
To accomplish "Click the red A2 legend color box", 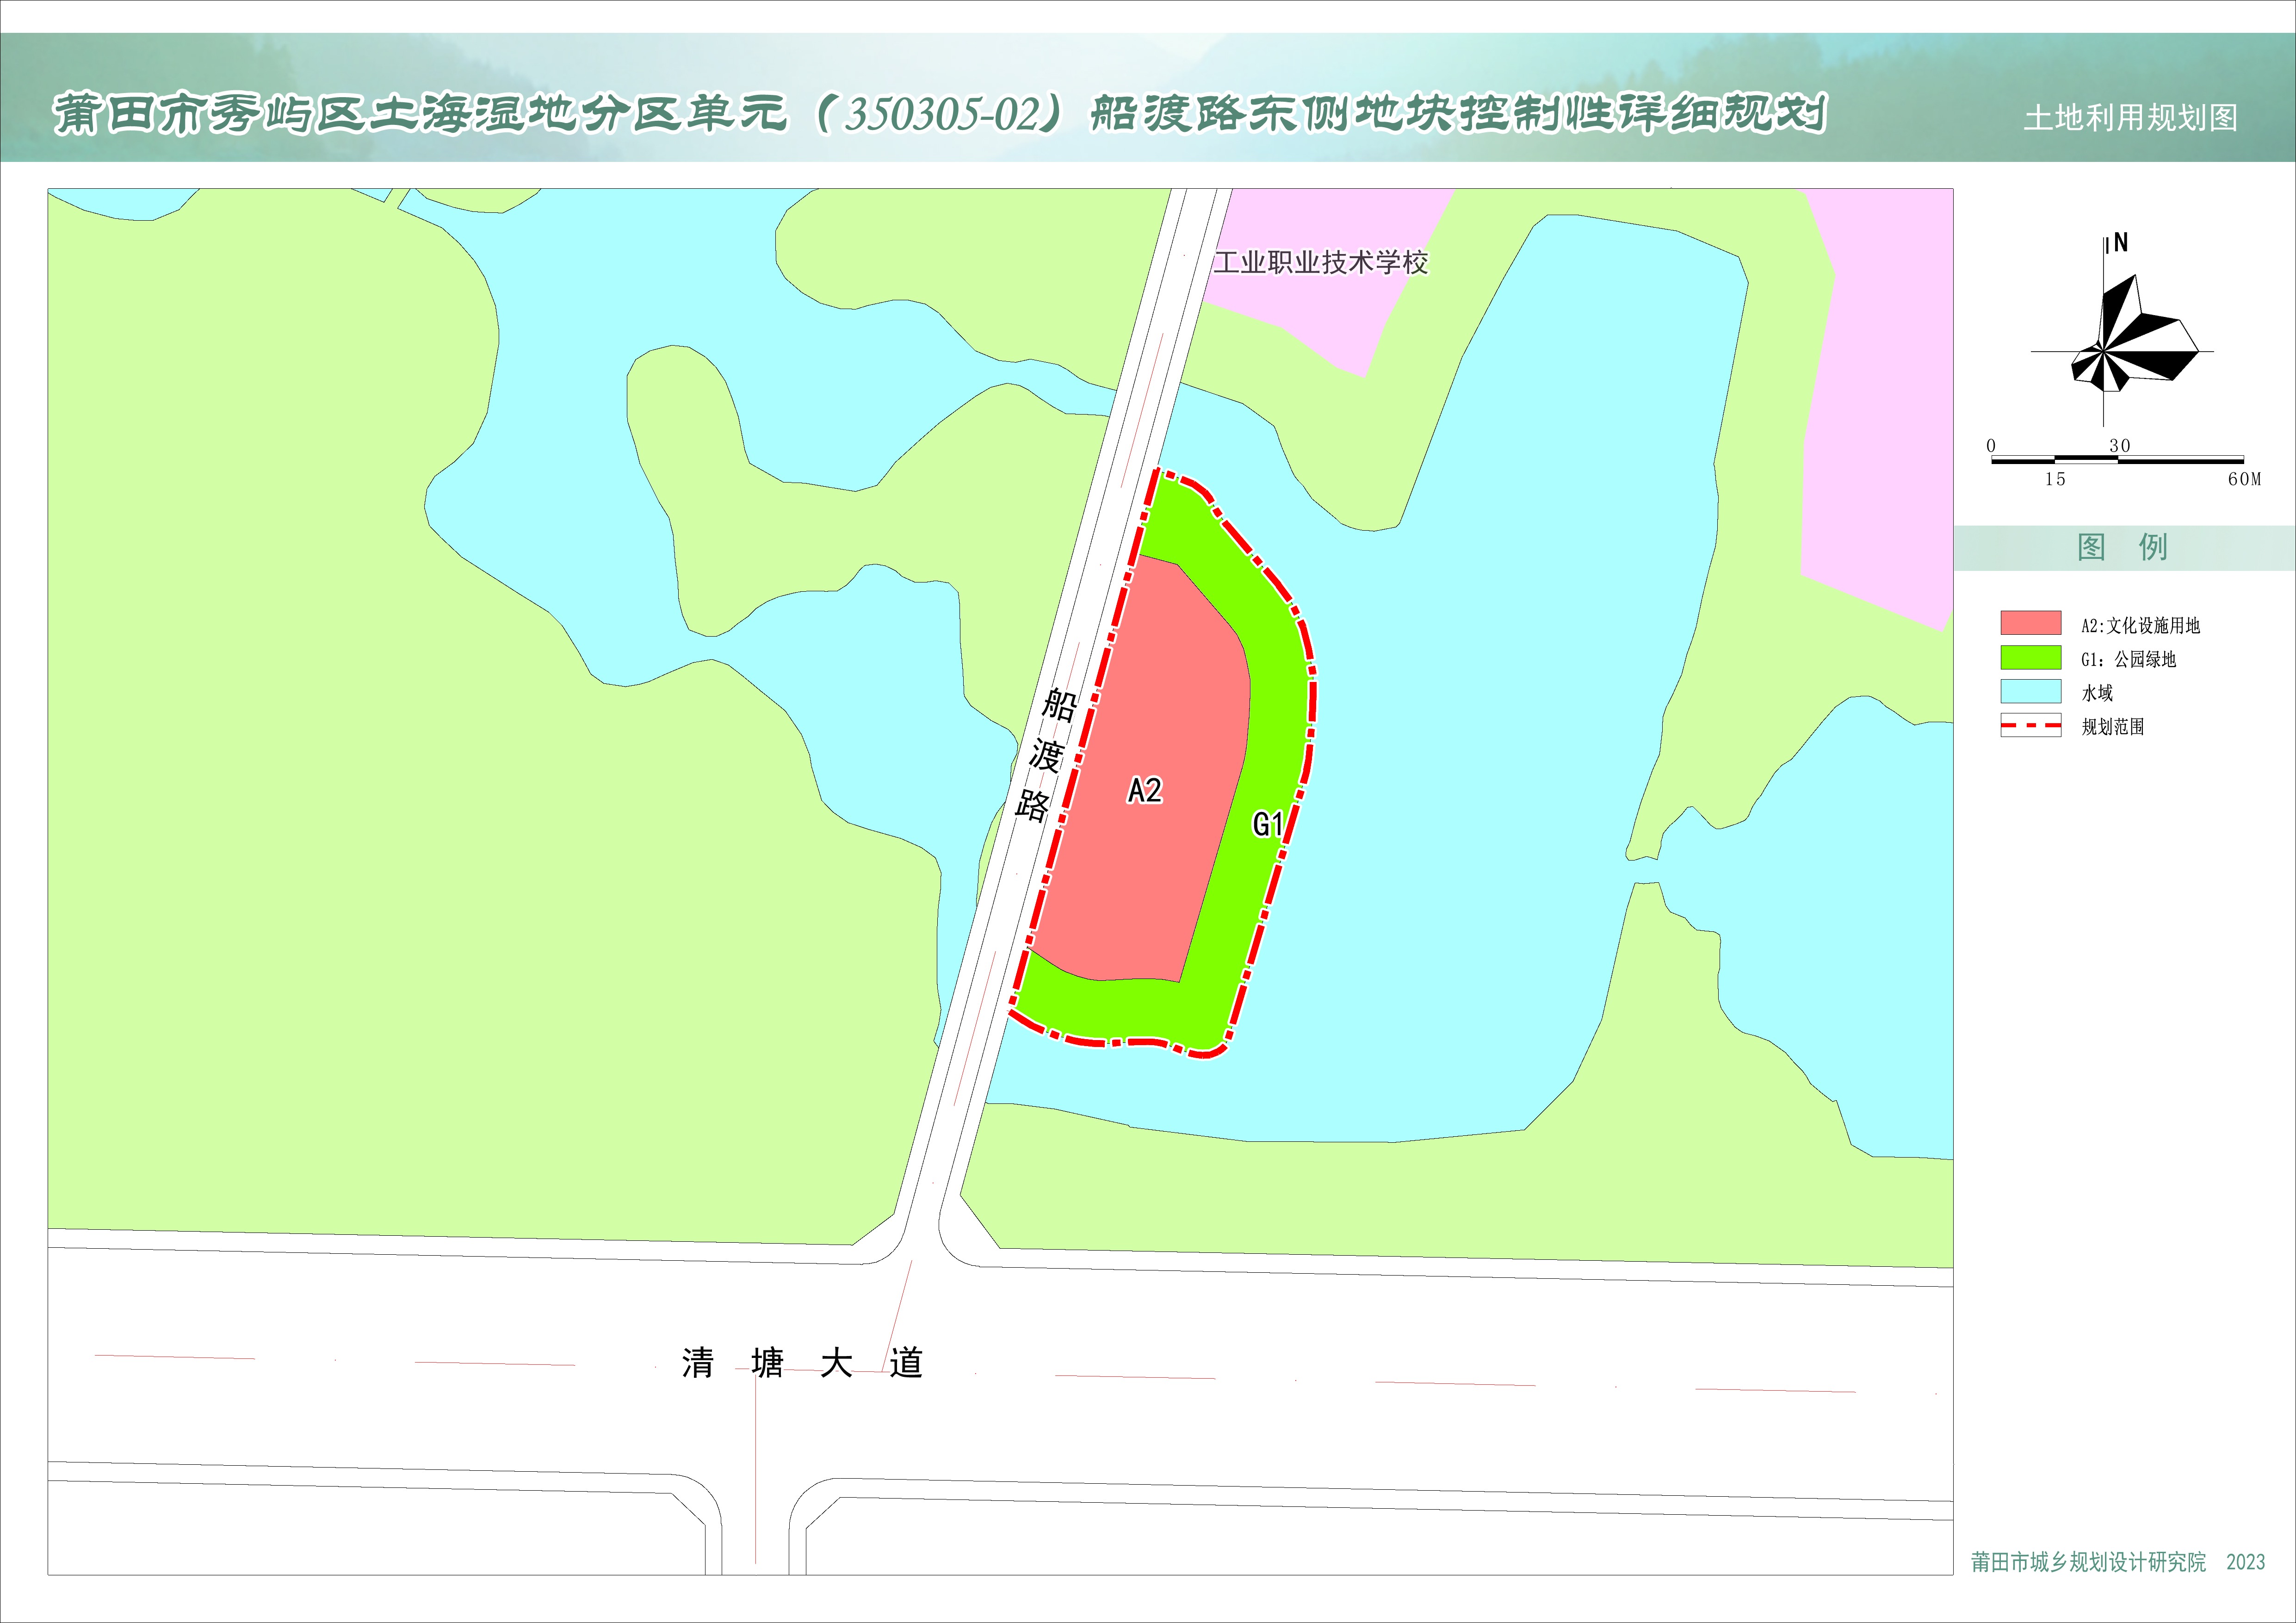I will click(x=2030, y=623).
